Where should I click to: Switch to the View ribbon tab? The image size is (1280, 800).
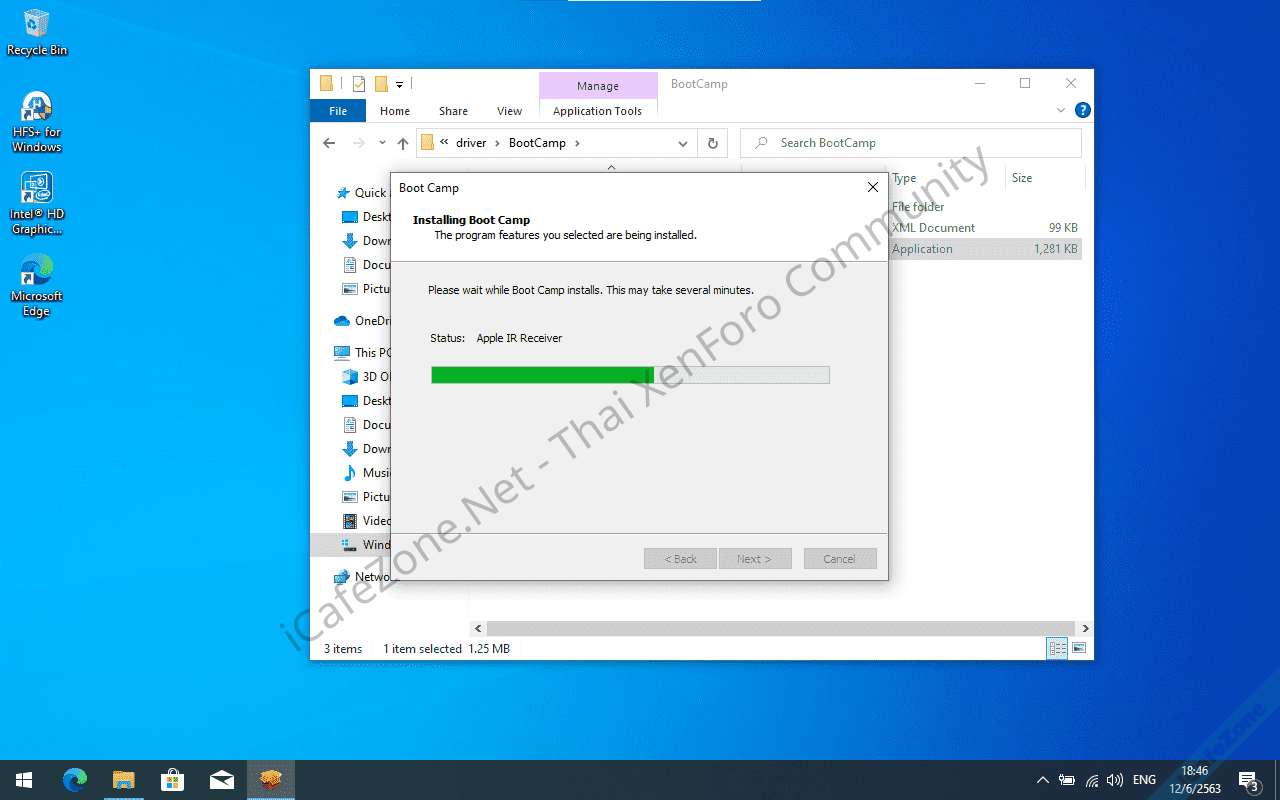(509, 111)
